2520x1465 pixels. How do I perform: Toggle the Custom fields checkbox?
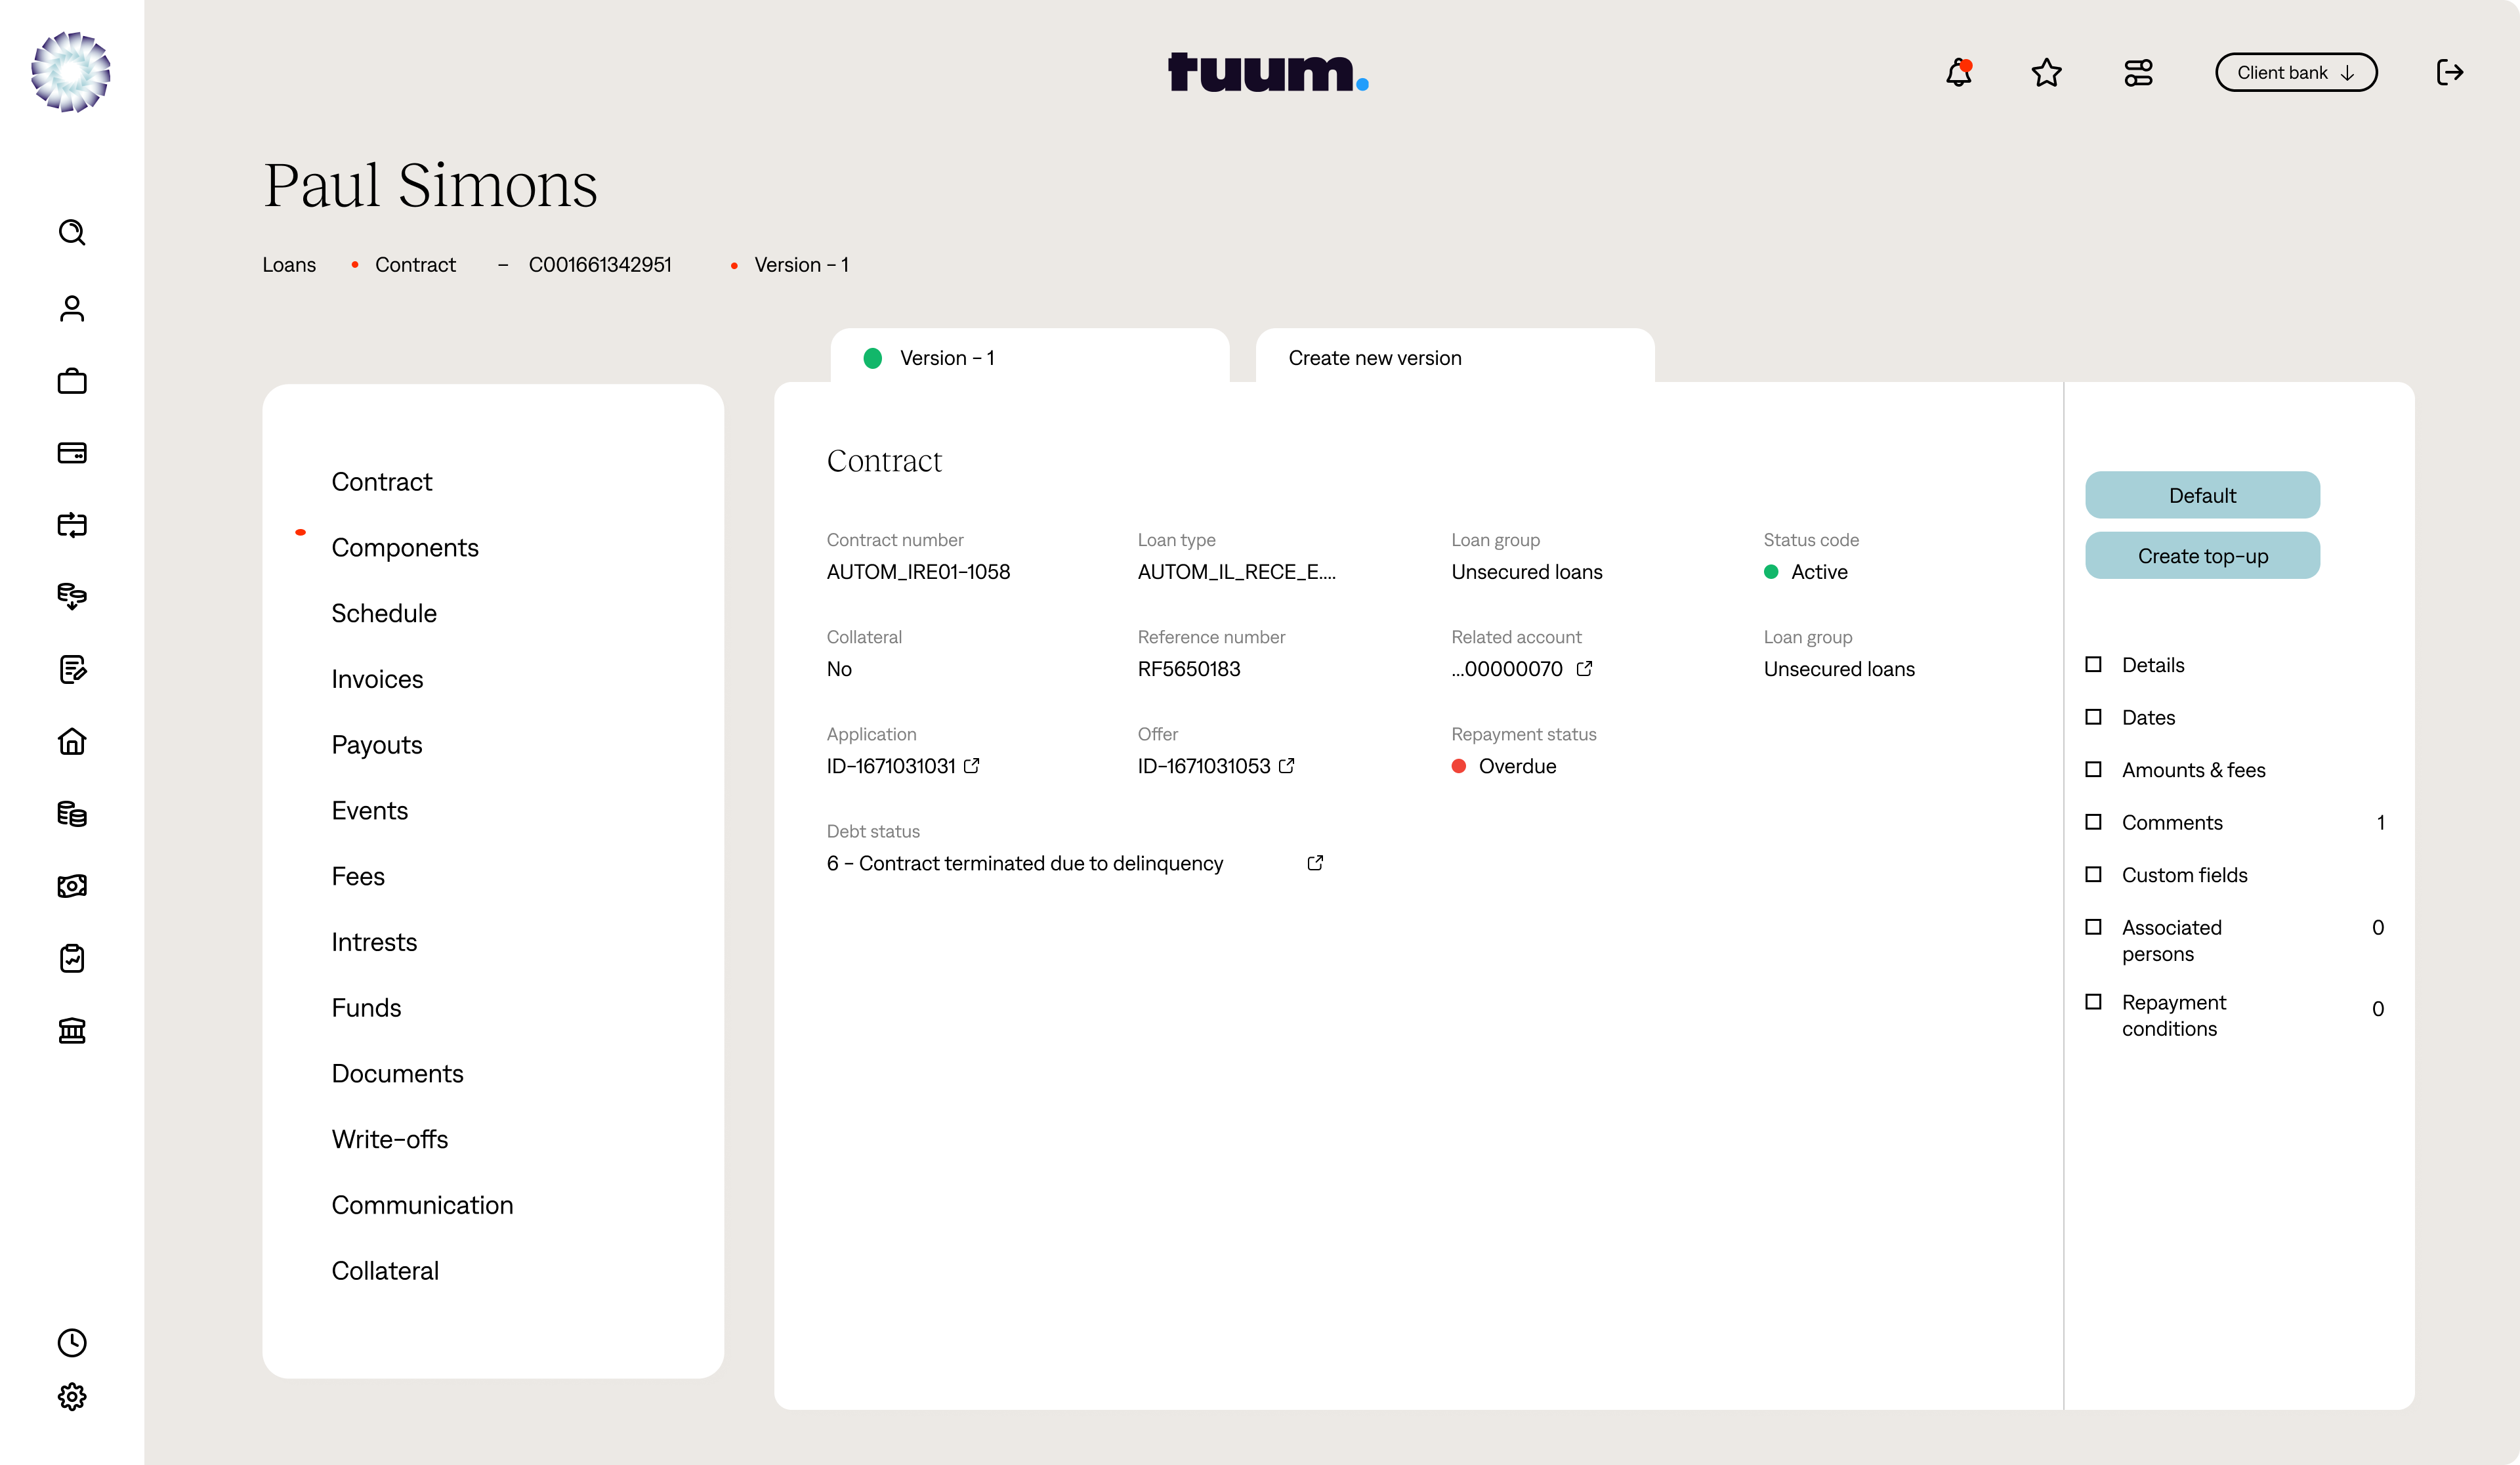(x=2093, y=875)
